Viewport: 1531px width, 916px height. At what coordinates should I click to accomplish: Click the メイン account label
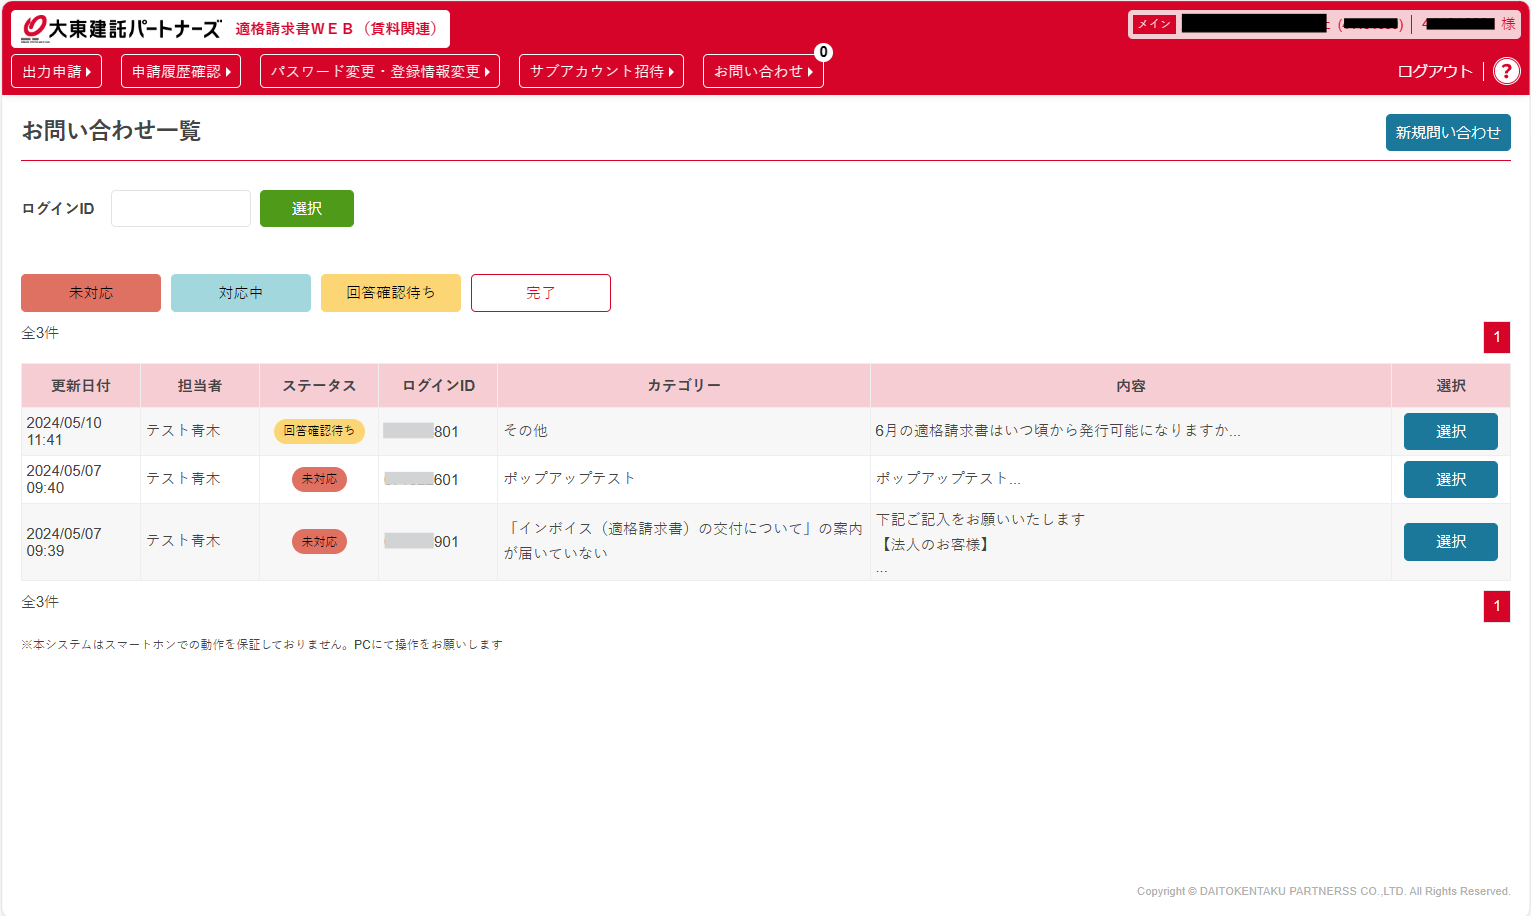tap(1154, 24)
